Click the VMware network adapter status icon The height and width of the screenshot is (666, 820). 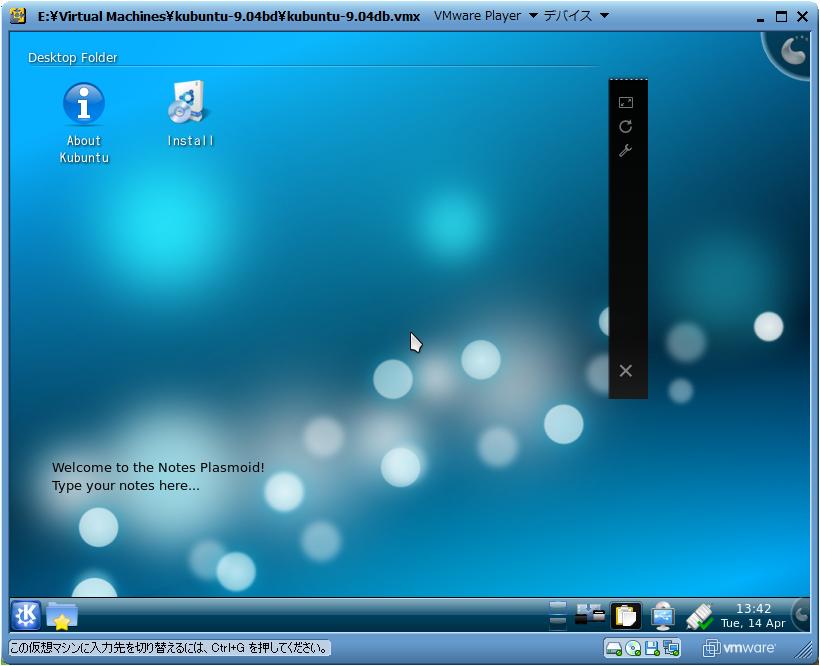pos(671,648)
